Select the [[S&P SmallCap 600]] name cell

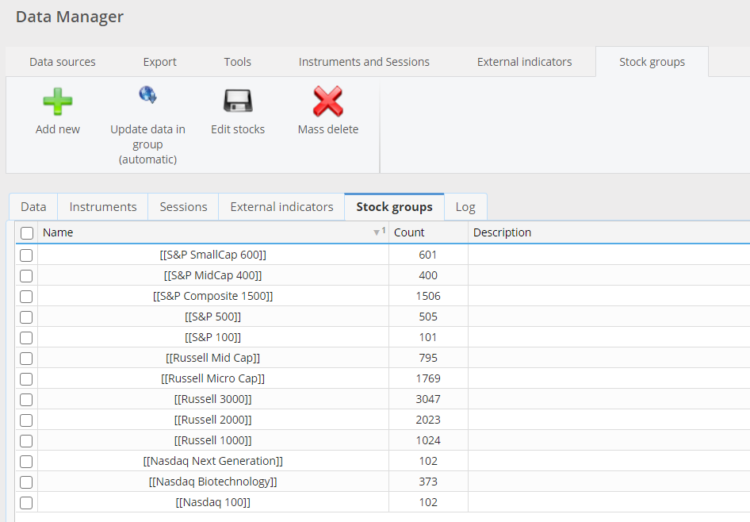(x=213, y=255)
